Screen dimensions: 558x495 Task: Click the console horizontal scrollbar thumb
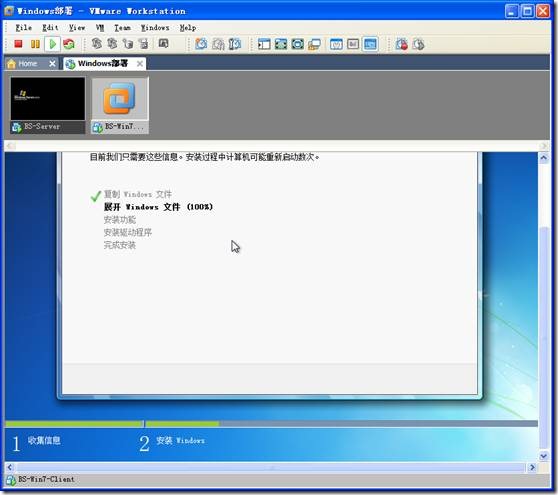click(271, 467)
